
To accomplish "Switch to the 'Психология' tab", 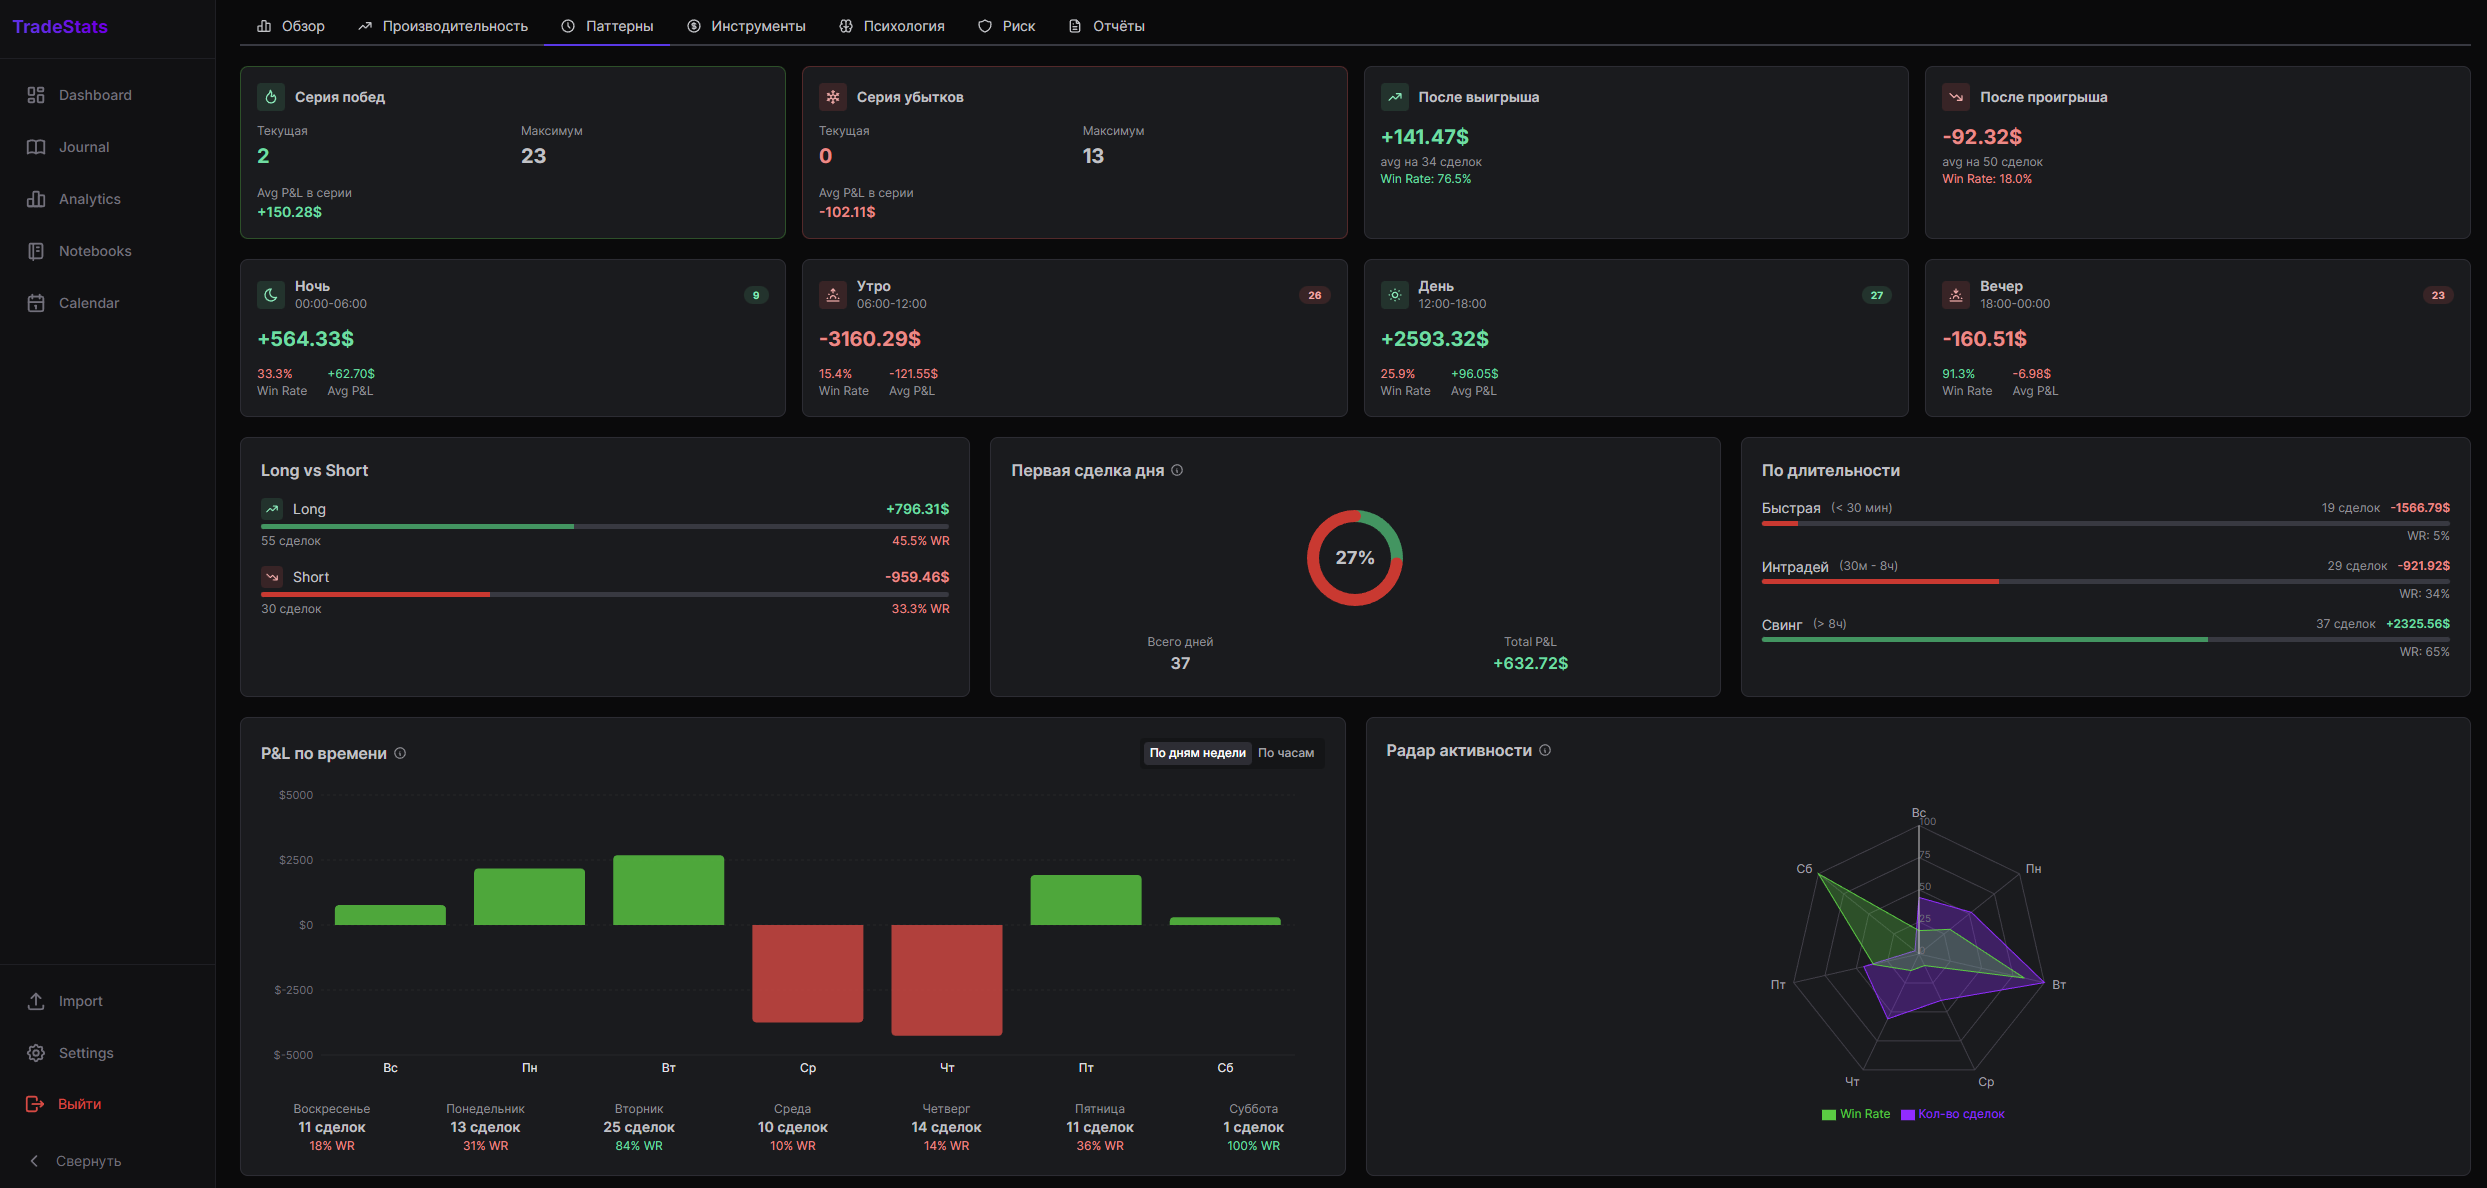I will coord(891,25).
